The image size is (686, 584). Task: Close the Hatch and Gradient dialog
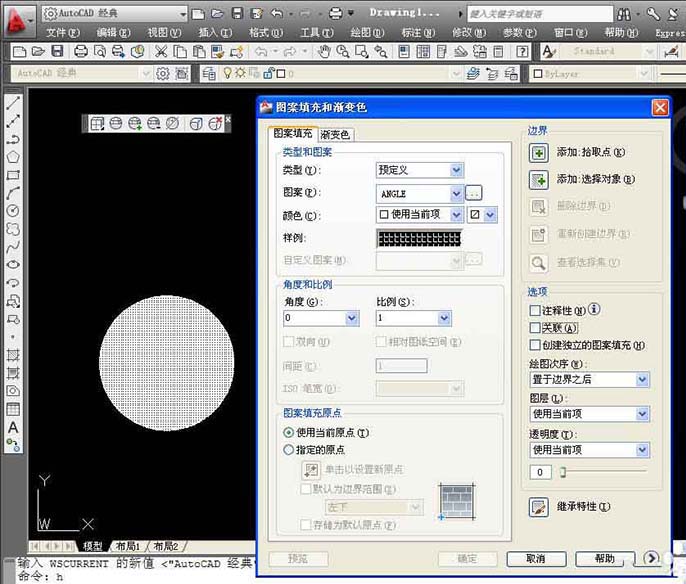[660, 107]
